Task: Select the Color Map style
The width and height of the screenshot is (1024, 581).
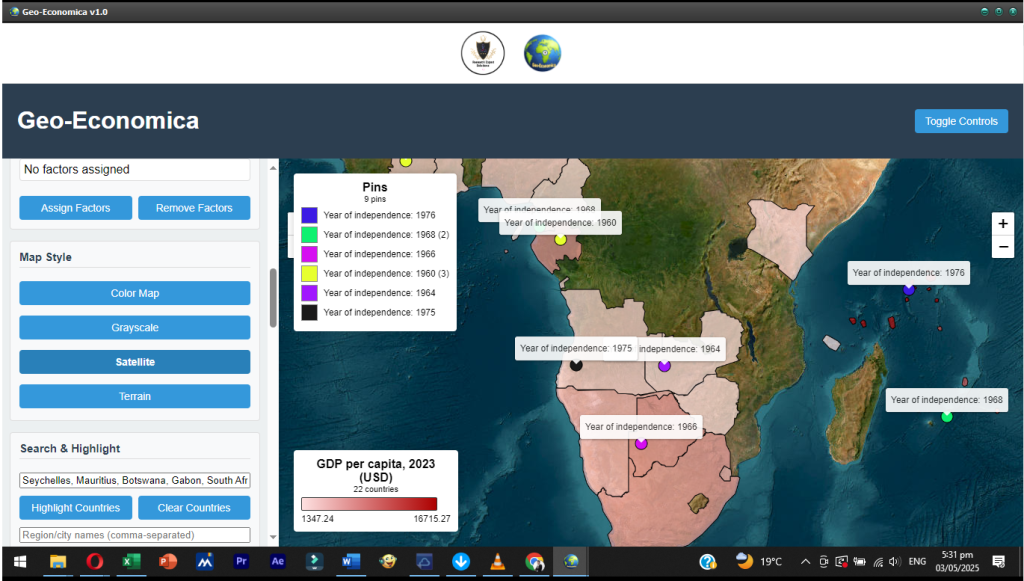Action: [x=135, y=293]
